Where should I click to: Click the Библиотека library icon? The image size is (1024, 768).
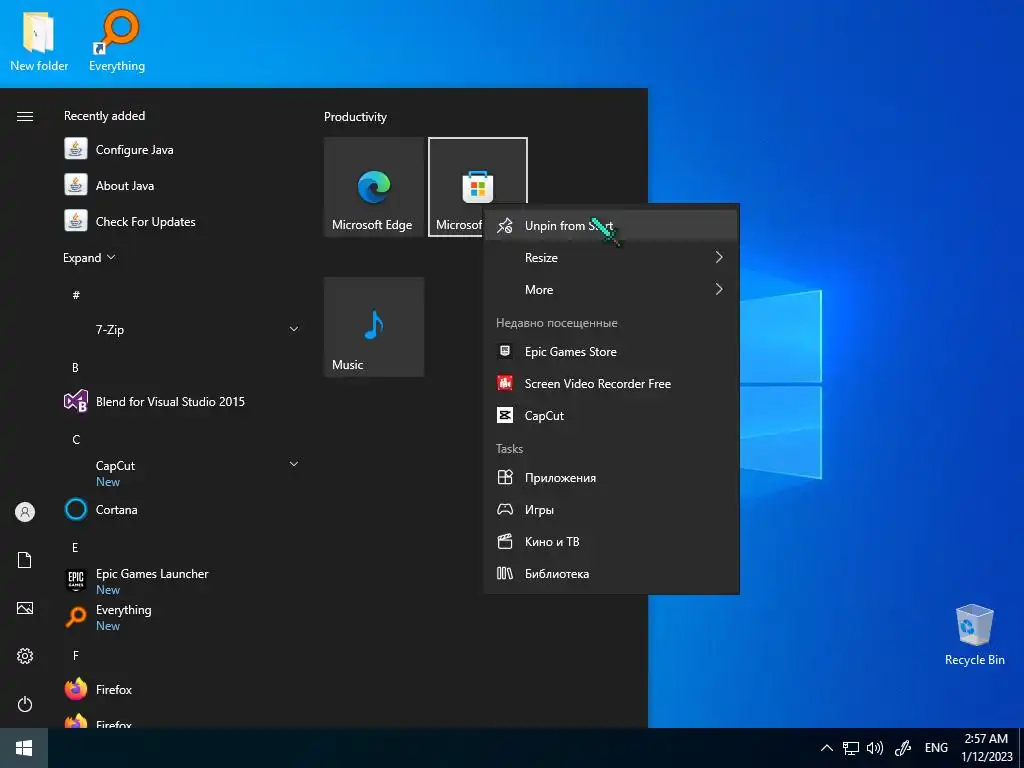[505, 573]
